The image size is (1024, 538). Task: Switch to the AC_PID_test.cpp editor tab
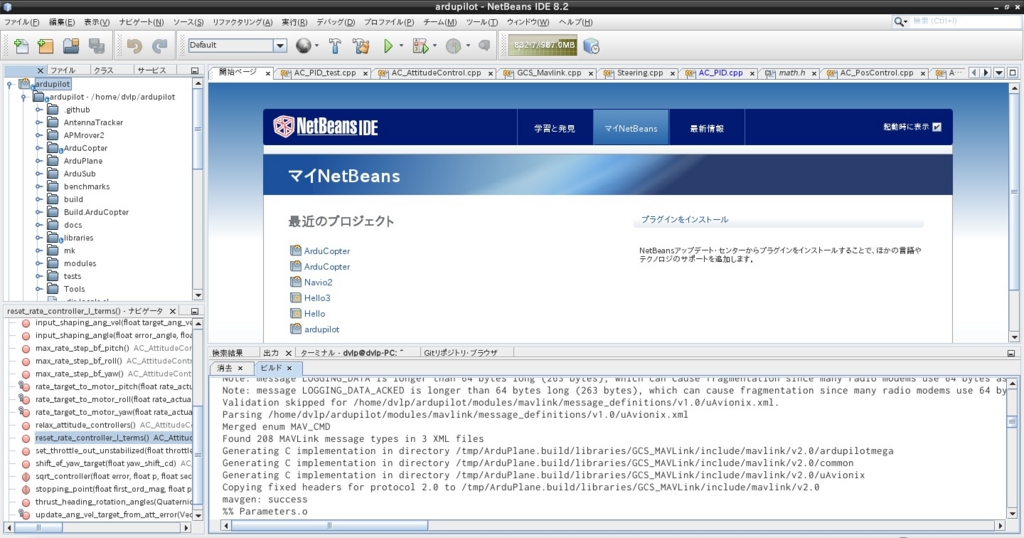[x=325, y=73]
